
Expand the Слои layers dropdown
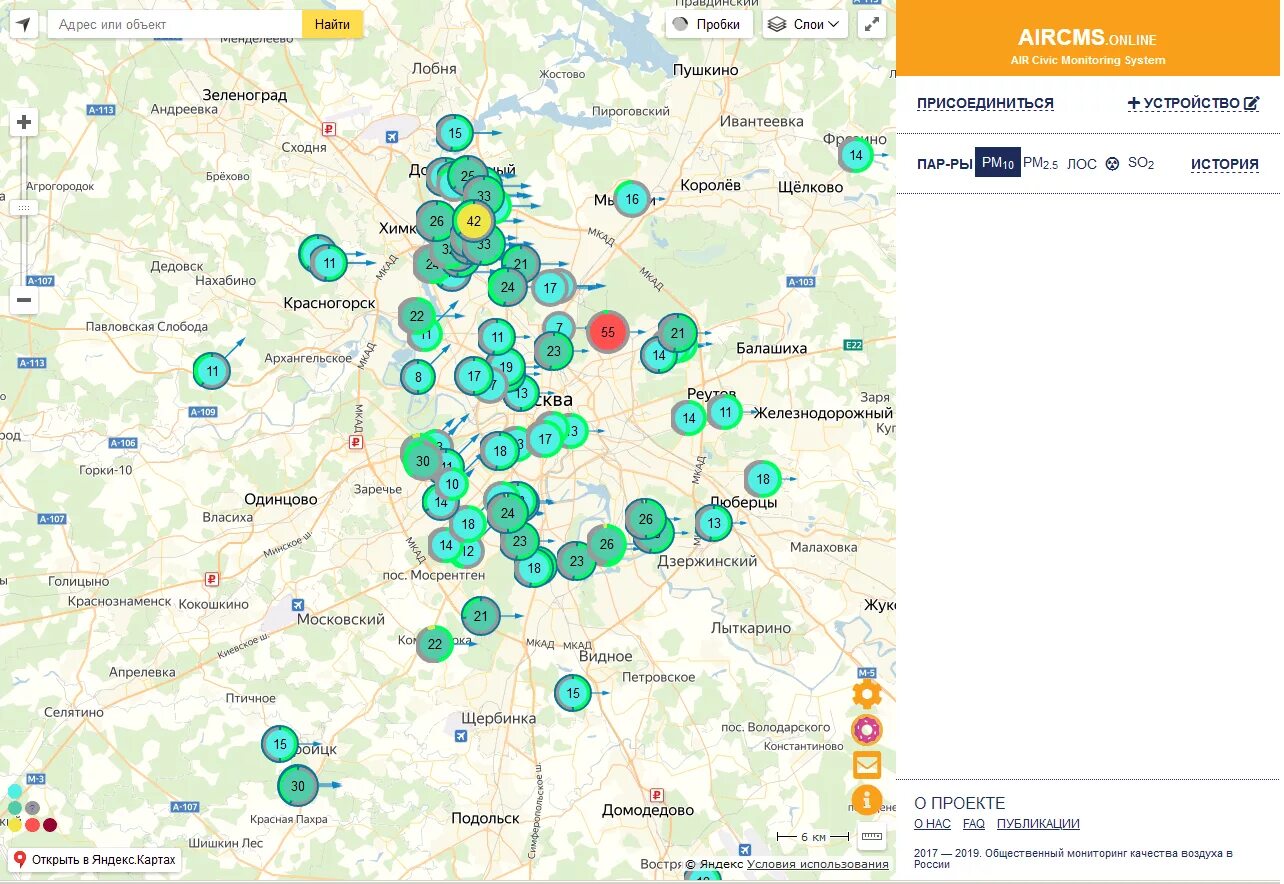(806, 25)
